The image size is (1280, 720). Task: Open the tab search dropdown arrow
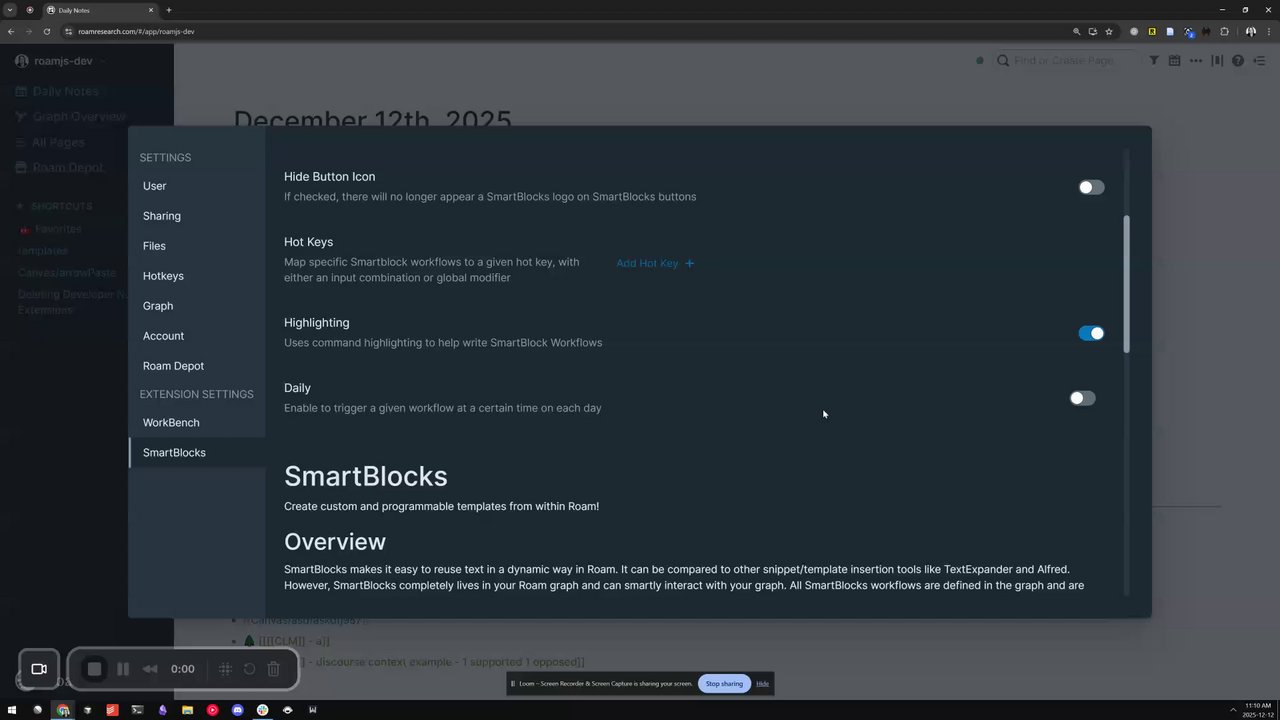10,10
